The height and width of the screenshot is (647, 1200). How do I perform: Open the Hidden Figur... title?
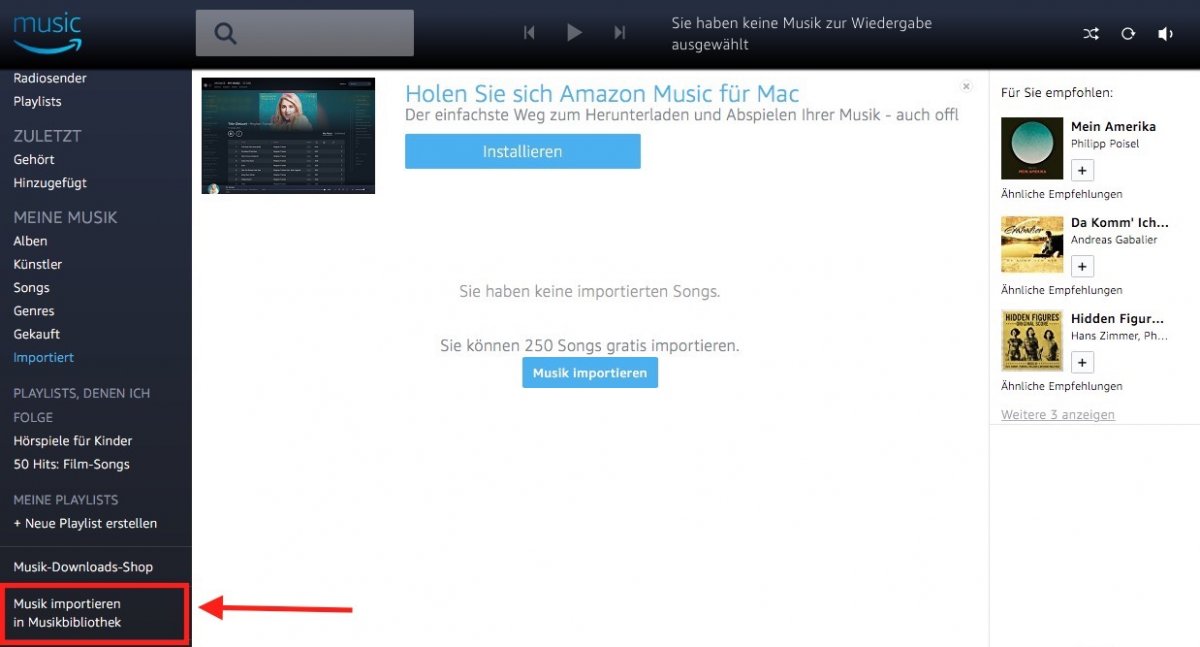click(x=1119, y=319)
